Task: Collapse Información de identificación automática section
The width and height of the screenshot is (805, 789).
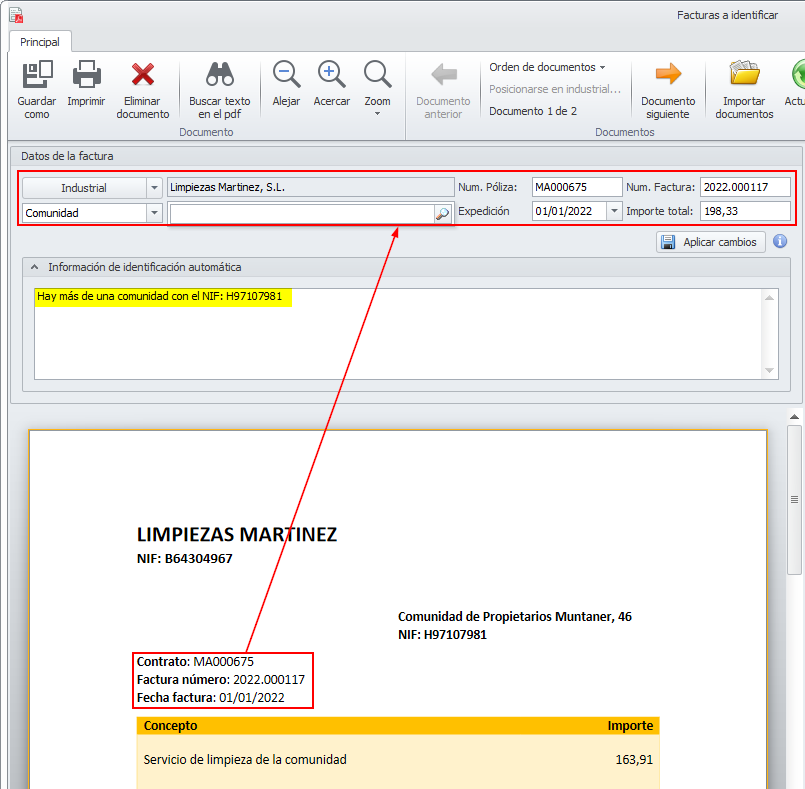Action: tap(35, 267)
